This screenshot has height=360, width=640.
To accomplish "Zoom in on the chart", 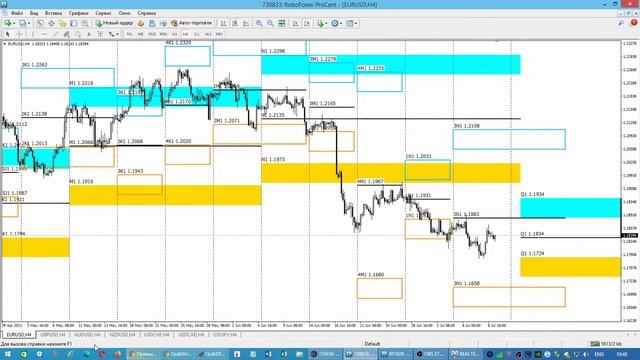I will click(x=259, y=23).
